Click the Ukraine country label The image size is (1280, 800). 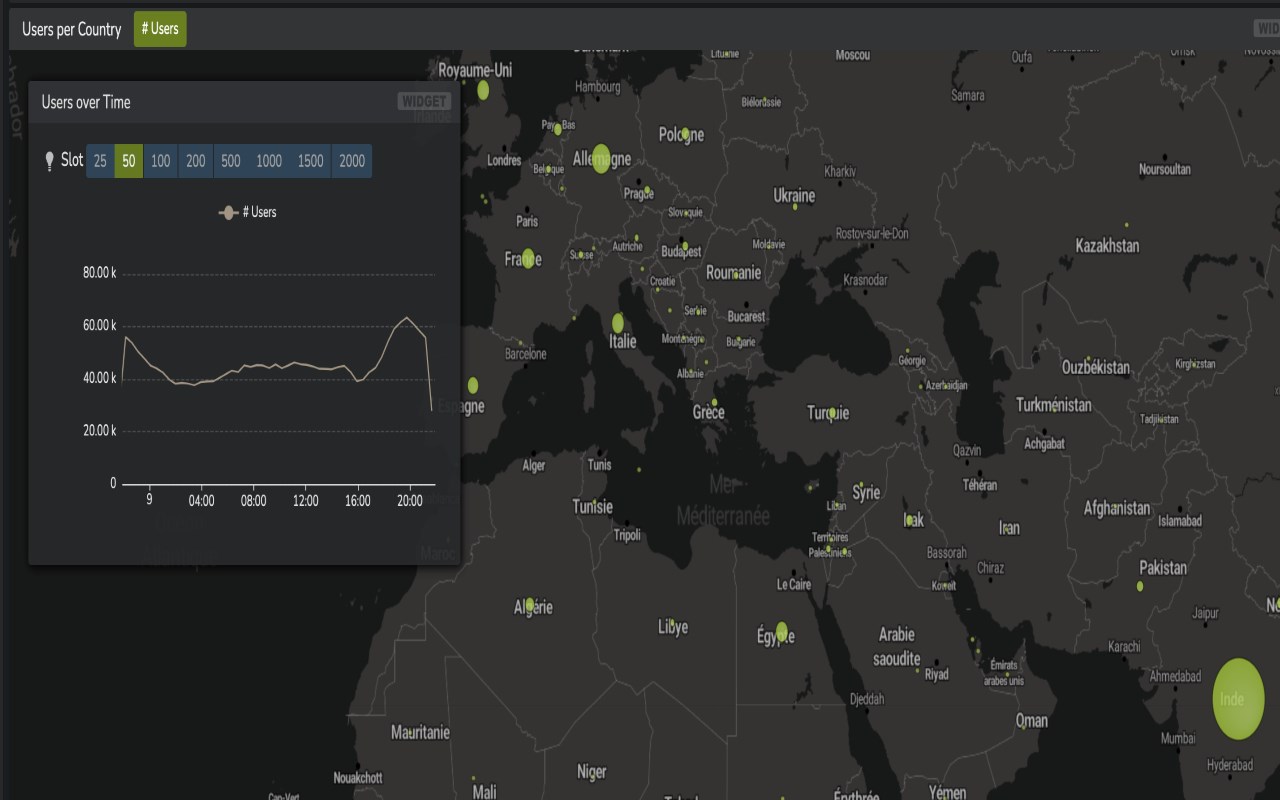pyautogui.click(x=794, y=196)
